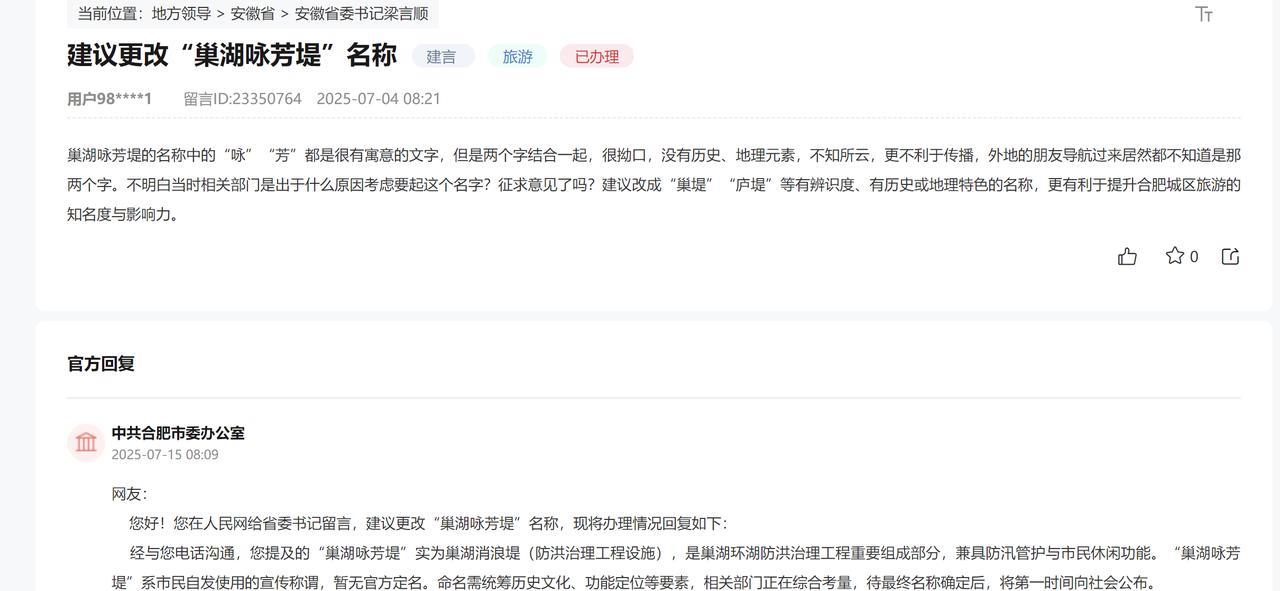
Task: Click the font size adjust icon
Action: pos(1204,14)
